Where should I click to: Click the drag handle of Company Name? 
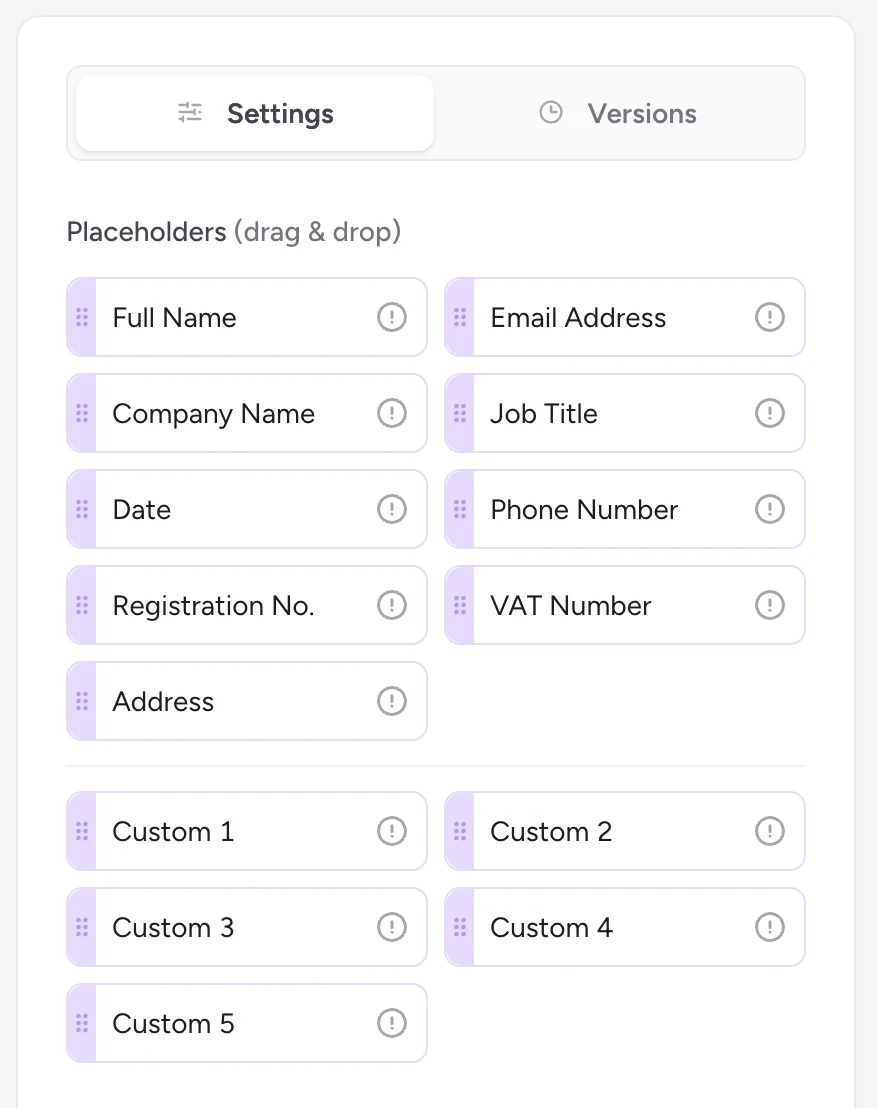pos(82,413)
